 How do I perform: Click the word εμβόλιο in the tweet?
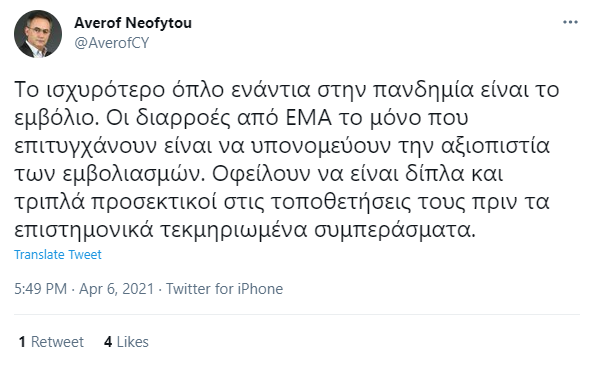pos(57,118)
